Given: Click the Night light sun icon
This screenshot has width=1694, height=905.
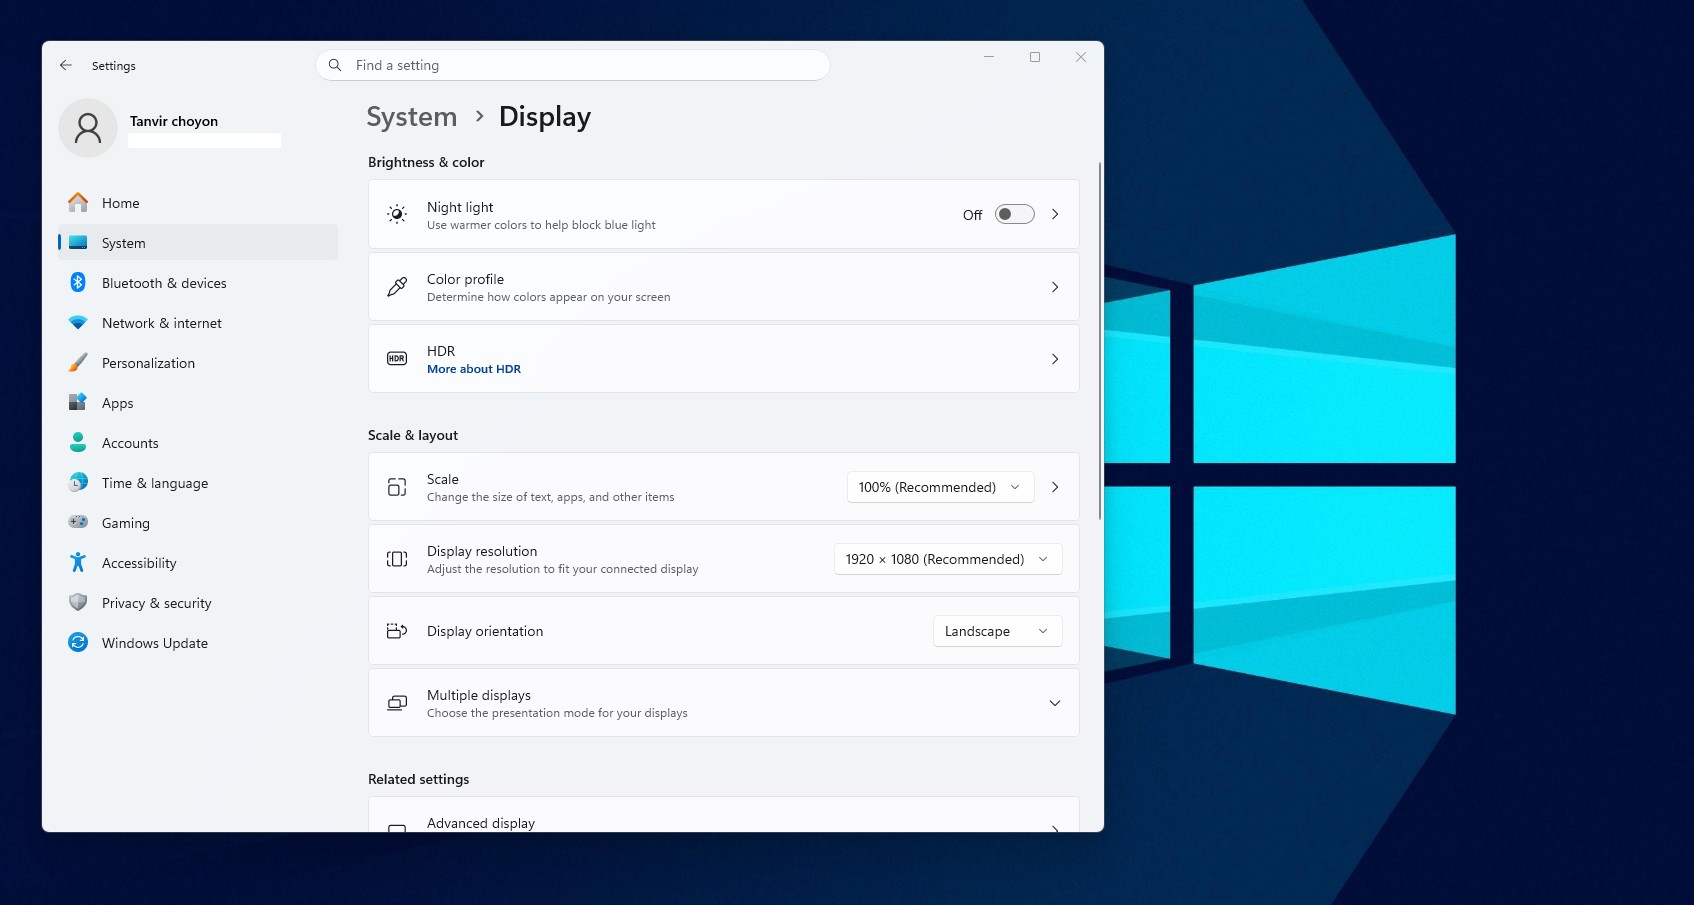Looking at the screenshot, I should (397, 214).
